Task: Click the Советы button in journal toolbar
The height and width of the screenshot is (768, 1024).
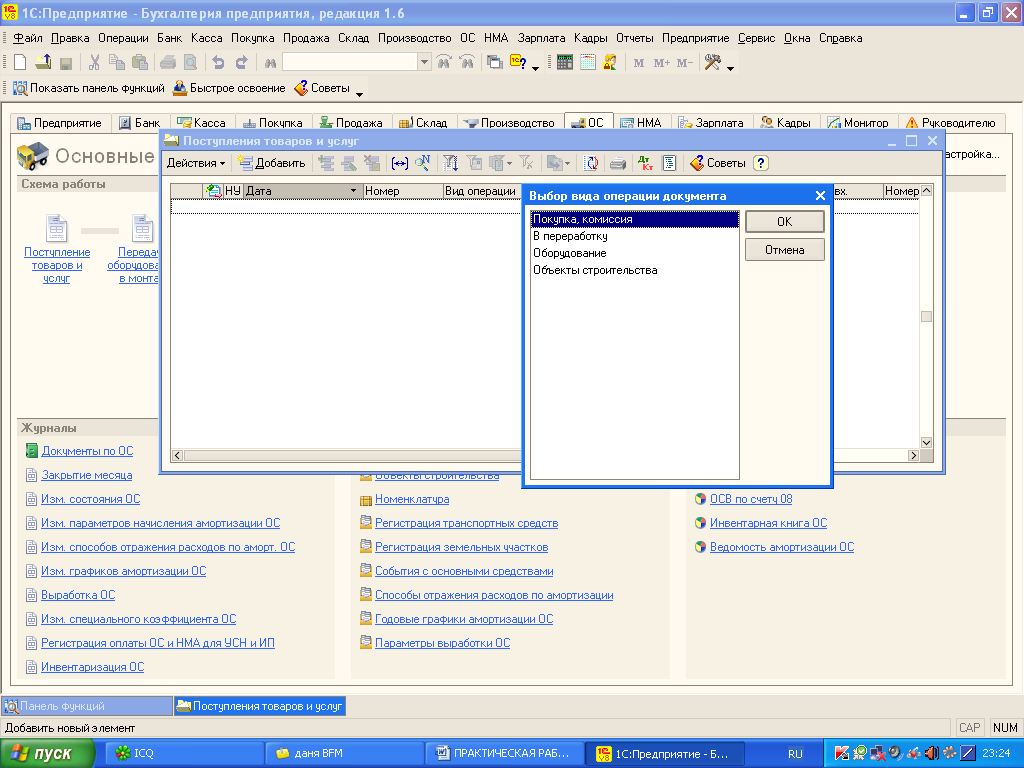Action: [718, 163]
